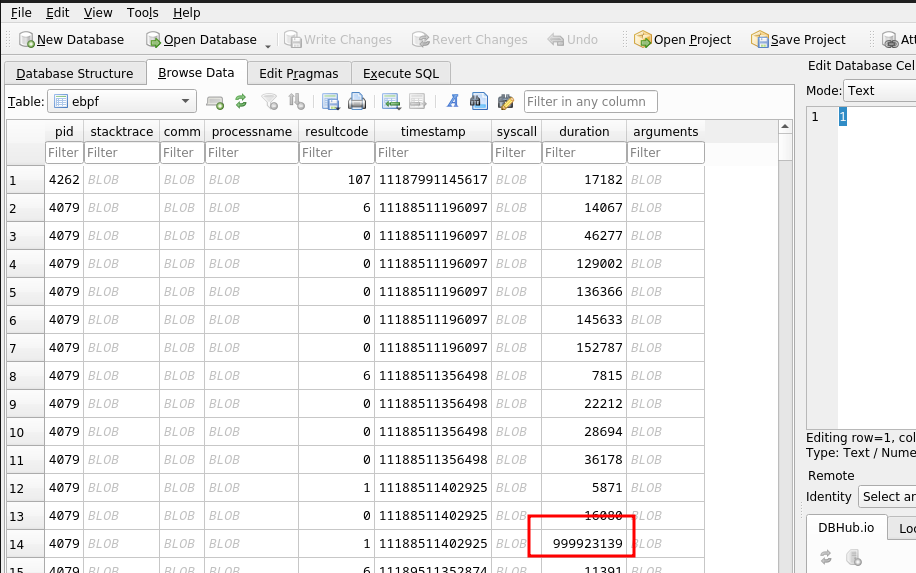Click the clear all filters icon
Screen dimensions: 916x573
point(269,101)
